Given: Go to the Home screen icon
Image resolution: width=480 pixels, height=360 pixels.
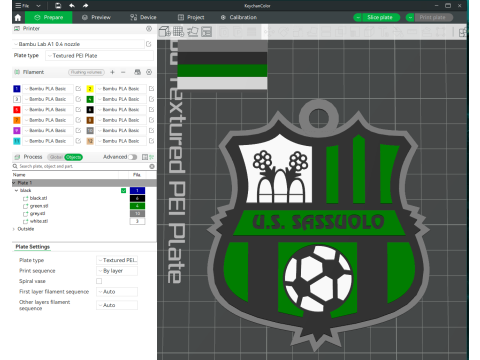Looking at the screenshot, I should 18,17.
